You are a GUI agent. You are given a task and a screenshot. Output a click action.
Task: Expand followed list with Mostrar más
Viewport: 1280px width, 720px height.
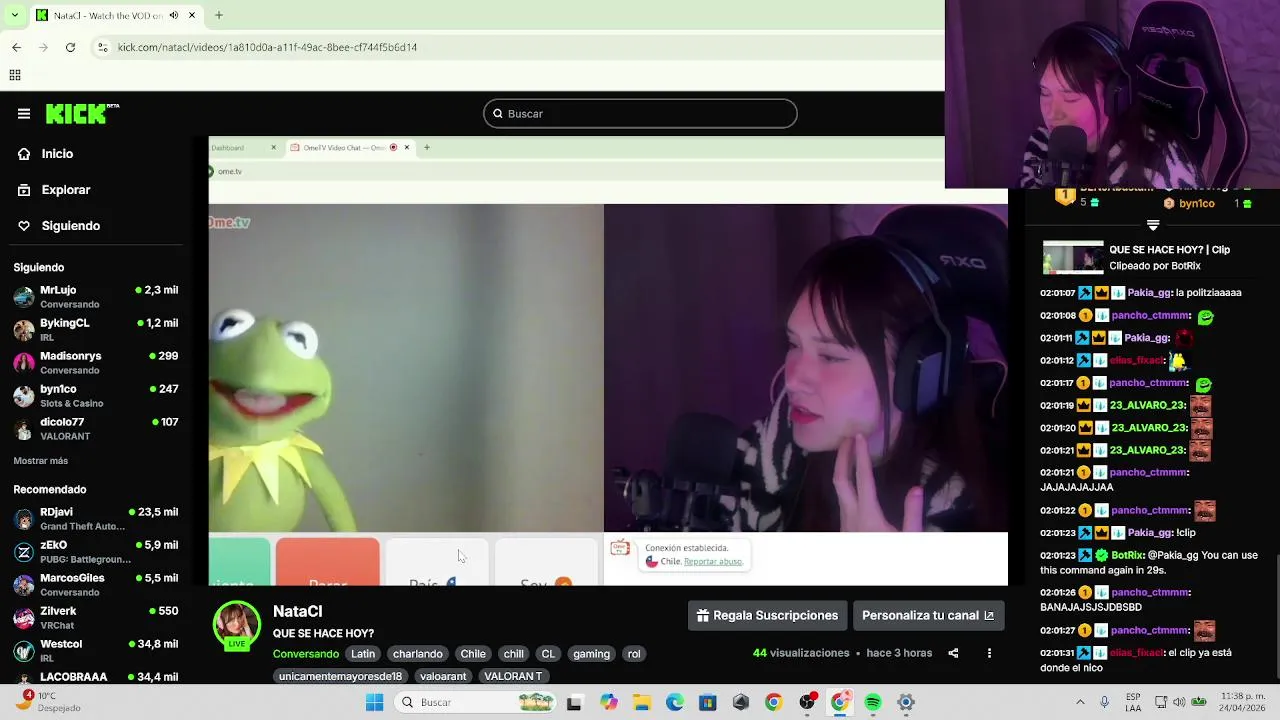coord(41,461)
